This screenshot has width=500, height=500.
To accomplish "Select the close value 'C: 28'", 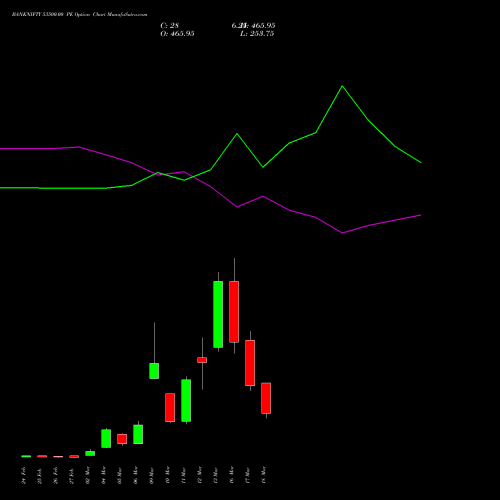I will click(170, 26).
